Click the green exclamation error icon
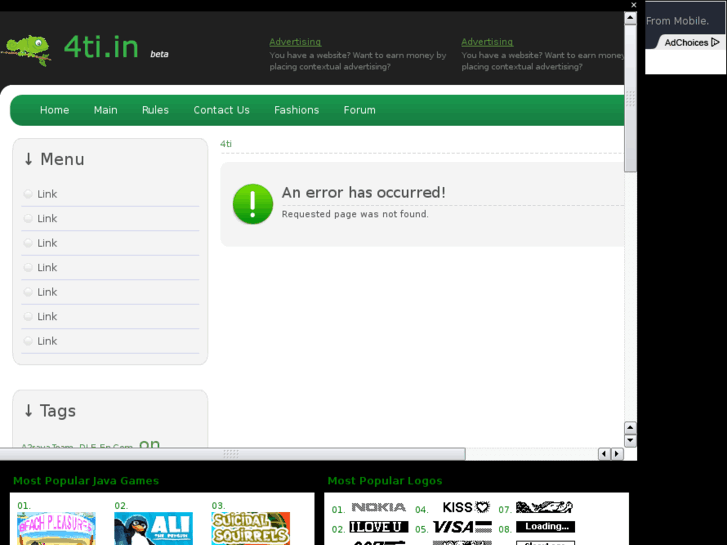This screenshot has width=727, height=545. [253, 204]
